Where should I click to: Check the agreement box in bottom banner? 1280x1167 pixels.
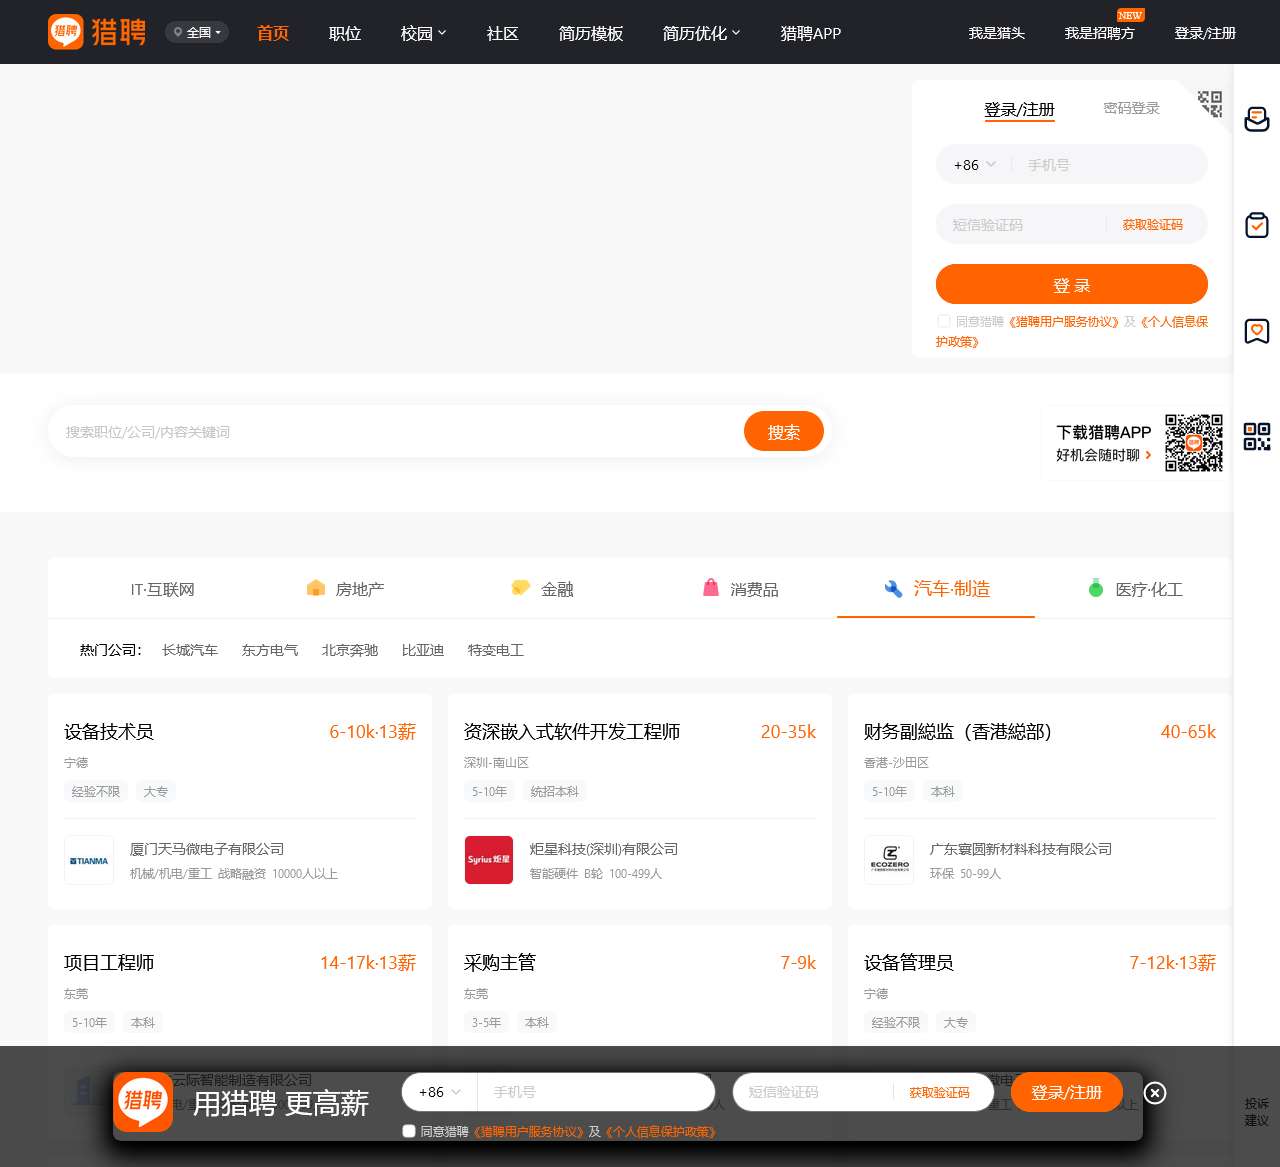409,1131
